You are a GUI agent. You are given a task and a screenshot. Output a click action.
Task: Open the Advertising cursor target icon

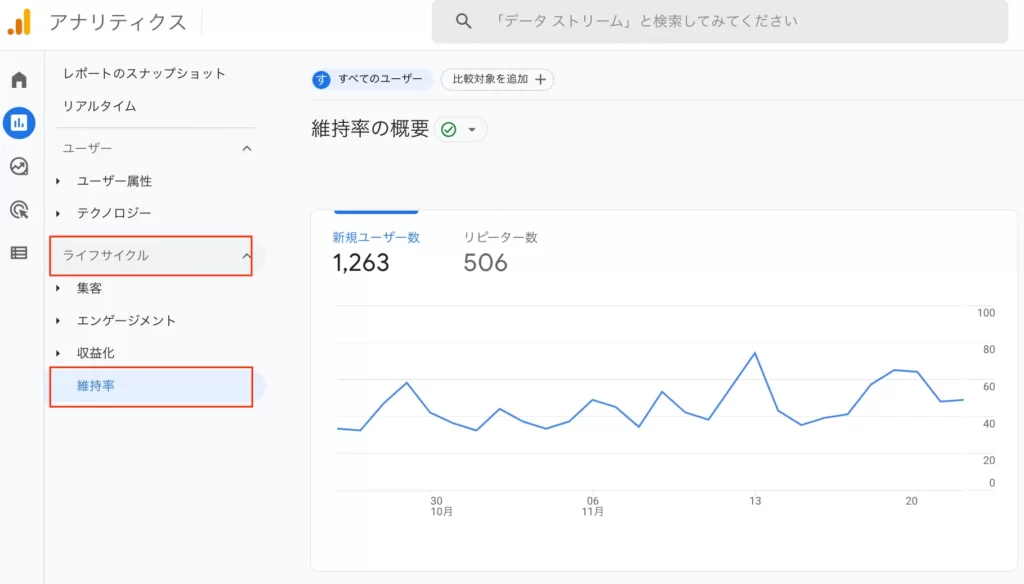(x=19, y=210)
